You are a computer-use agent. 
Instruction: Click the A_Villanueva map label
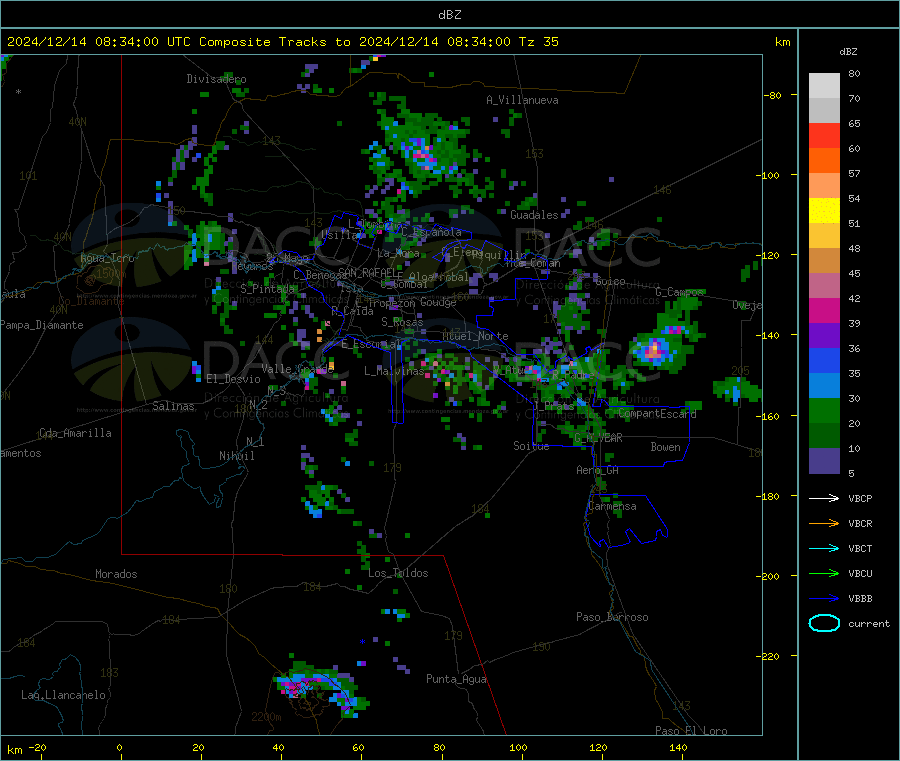[x=522, y=100]
